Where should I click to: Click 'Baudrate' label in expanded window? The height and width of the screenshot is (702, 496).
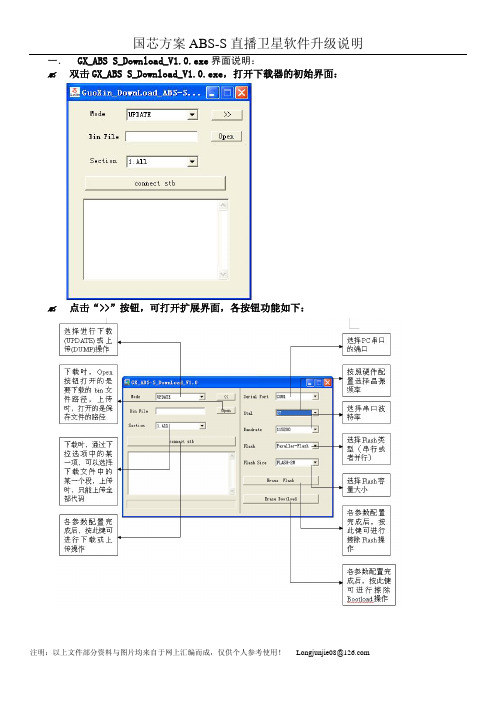tap(252, 429)
